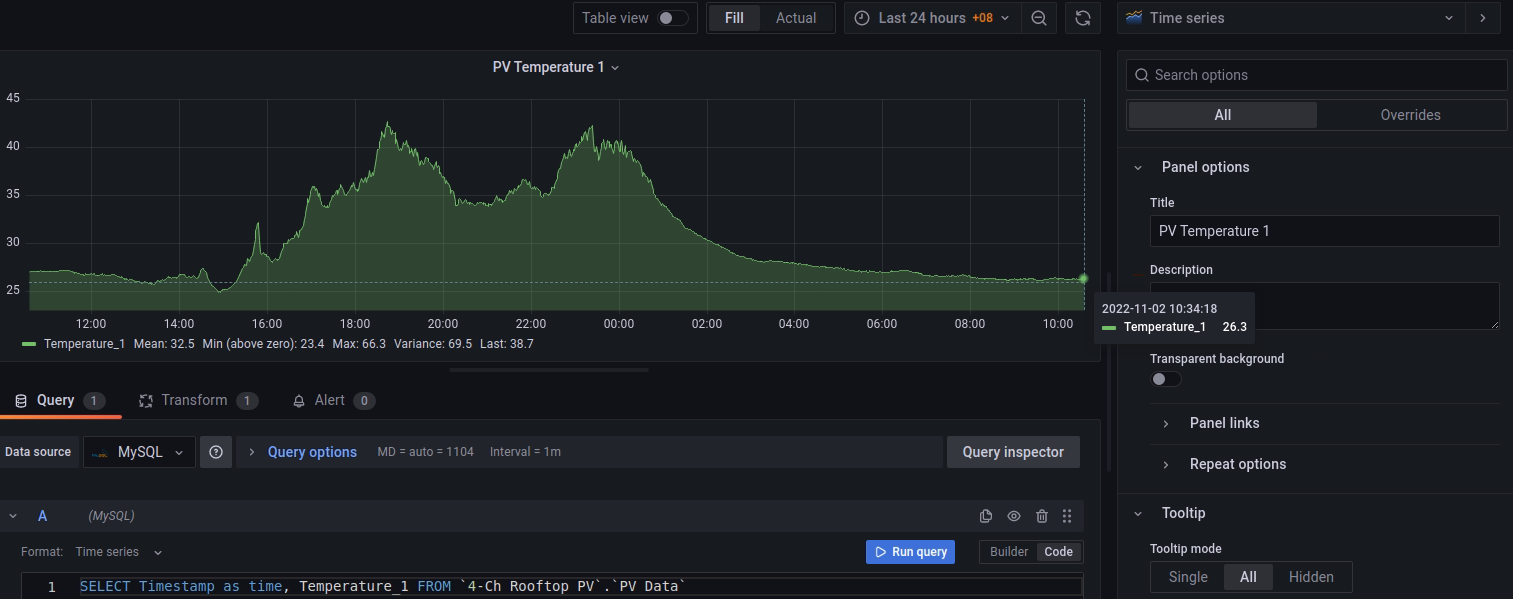Image resolution: width=1513 pixels, height=599 pixels.
Task: Collapse the Panel options section
Action: [1137, 167]
